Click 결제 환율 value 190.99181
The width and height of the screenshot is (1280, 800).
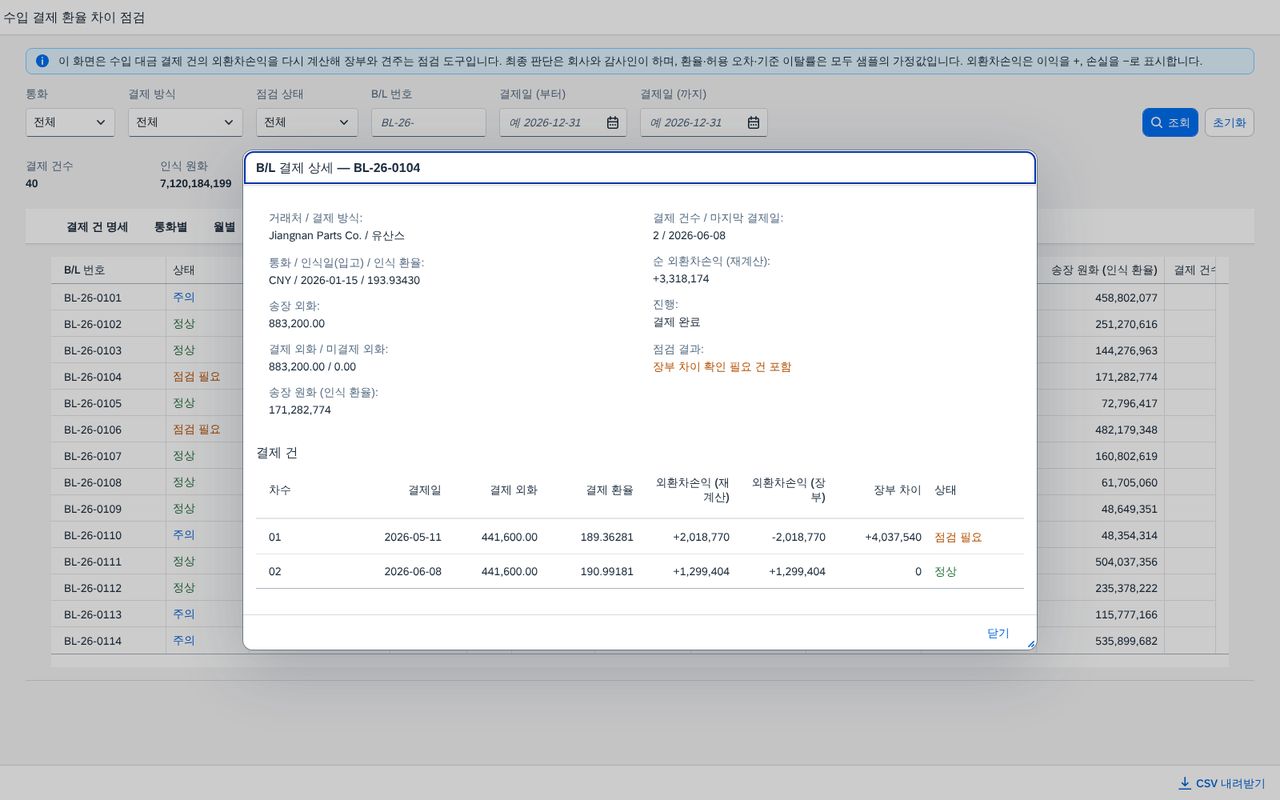tap(607, 572)
